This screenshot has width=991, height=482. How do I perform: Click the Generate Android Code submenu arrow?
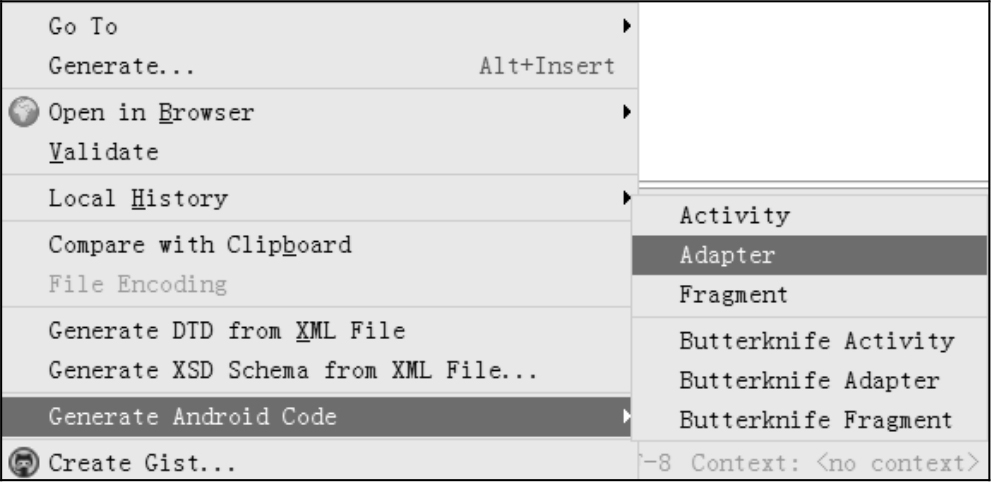(x=627, y=416)
